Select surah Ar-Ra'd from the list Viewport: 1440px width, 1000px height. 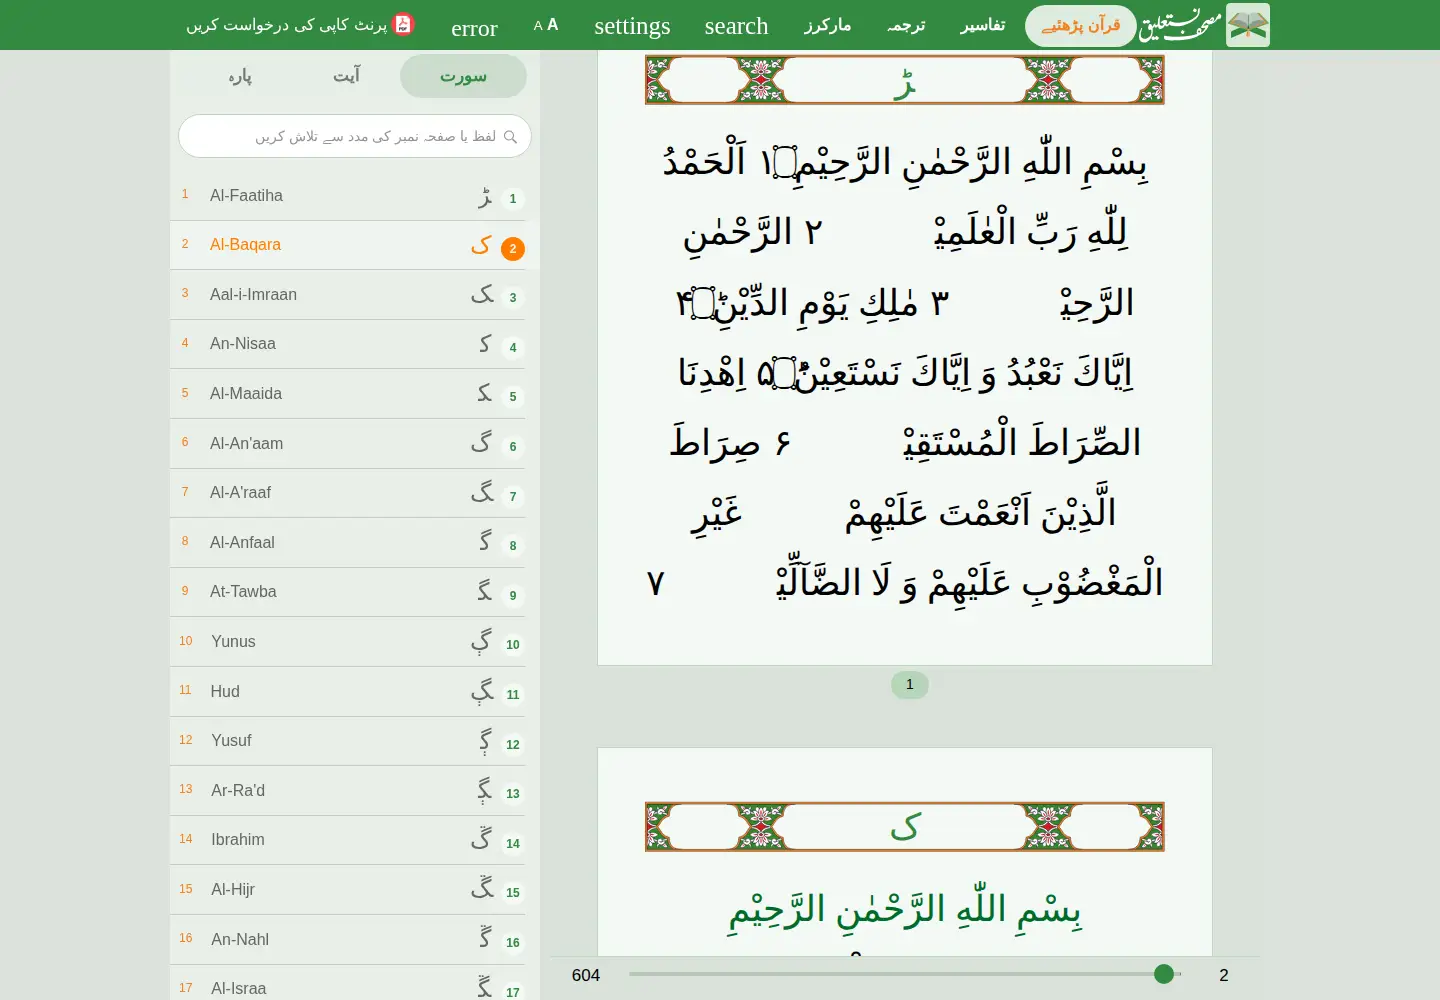347,791
